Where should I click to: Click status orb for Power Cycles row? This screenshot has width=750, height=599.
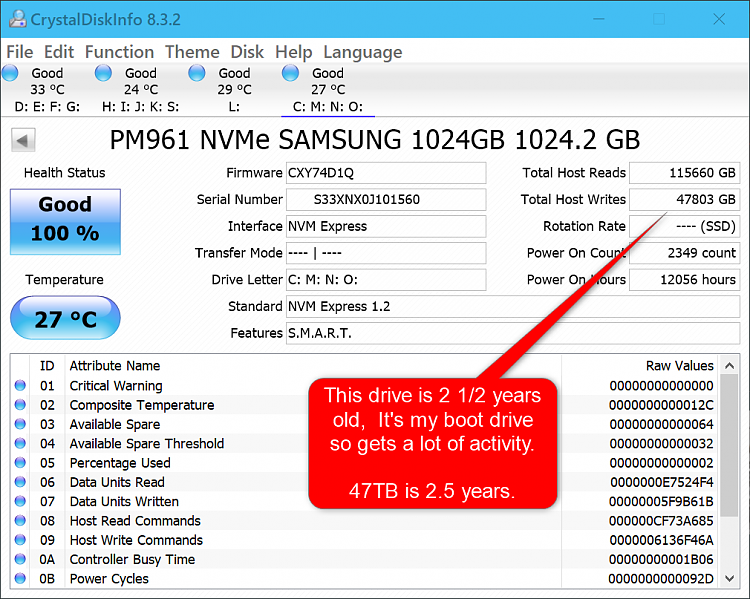20,578
